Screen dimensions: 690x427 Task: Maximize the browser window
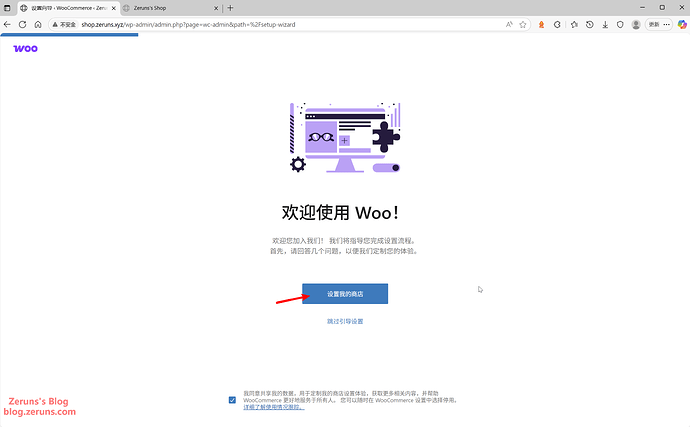662,7
